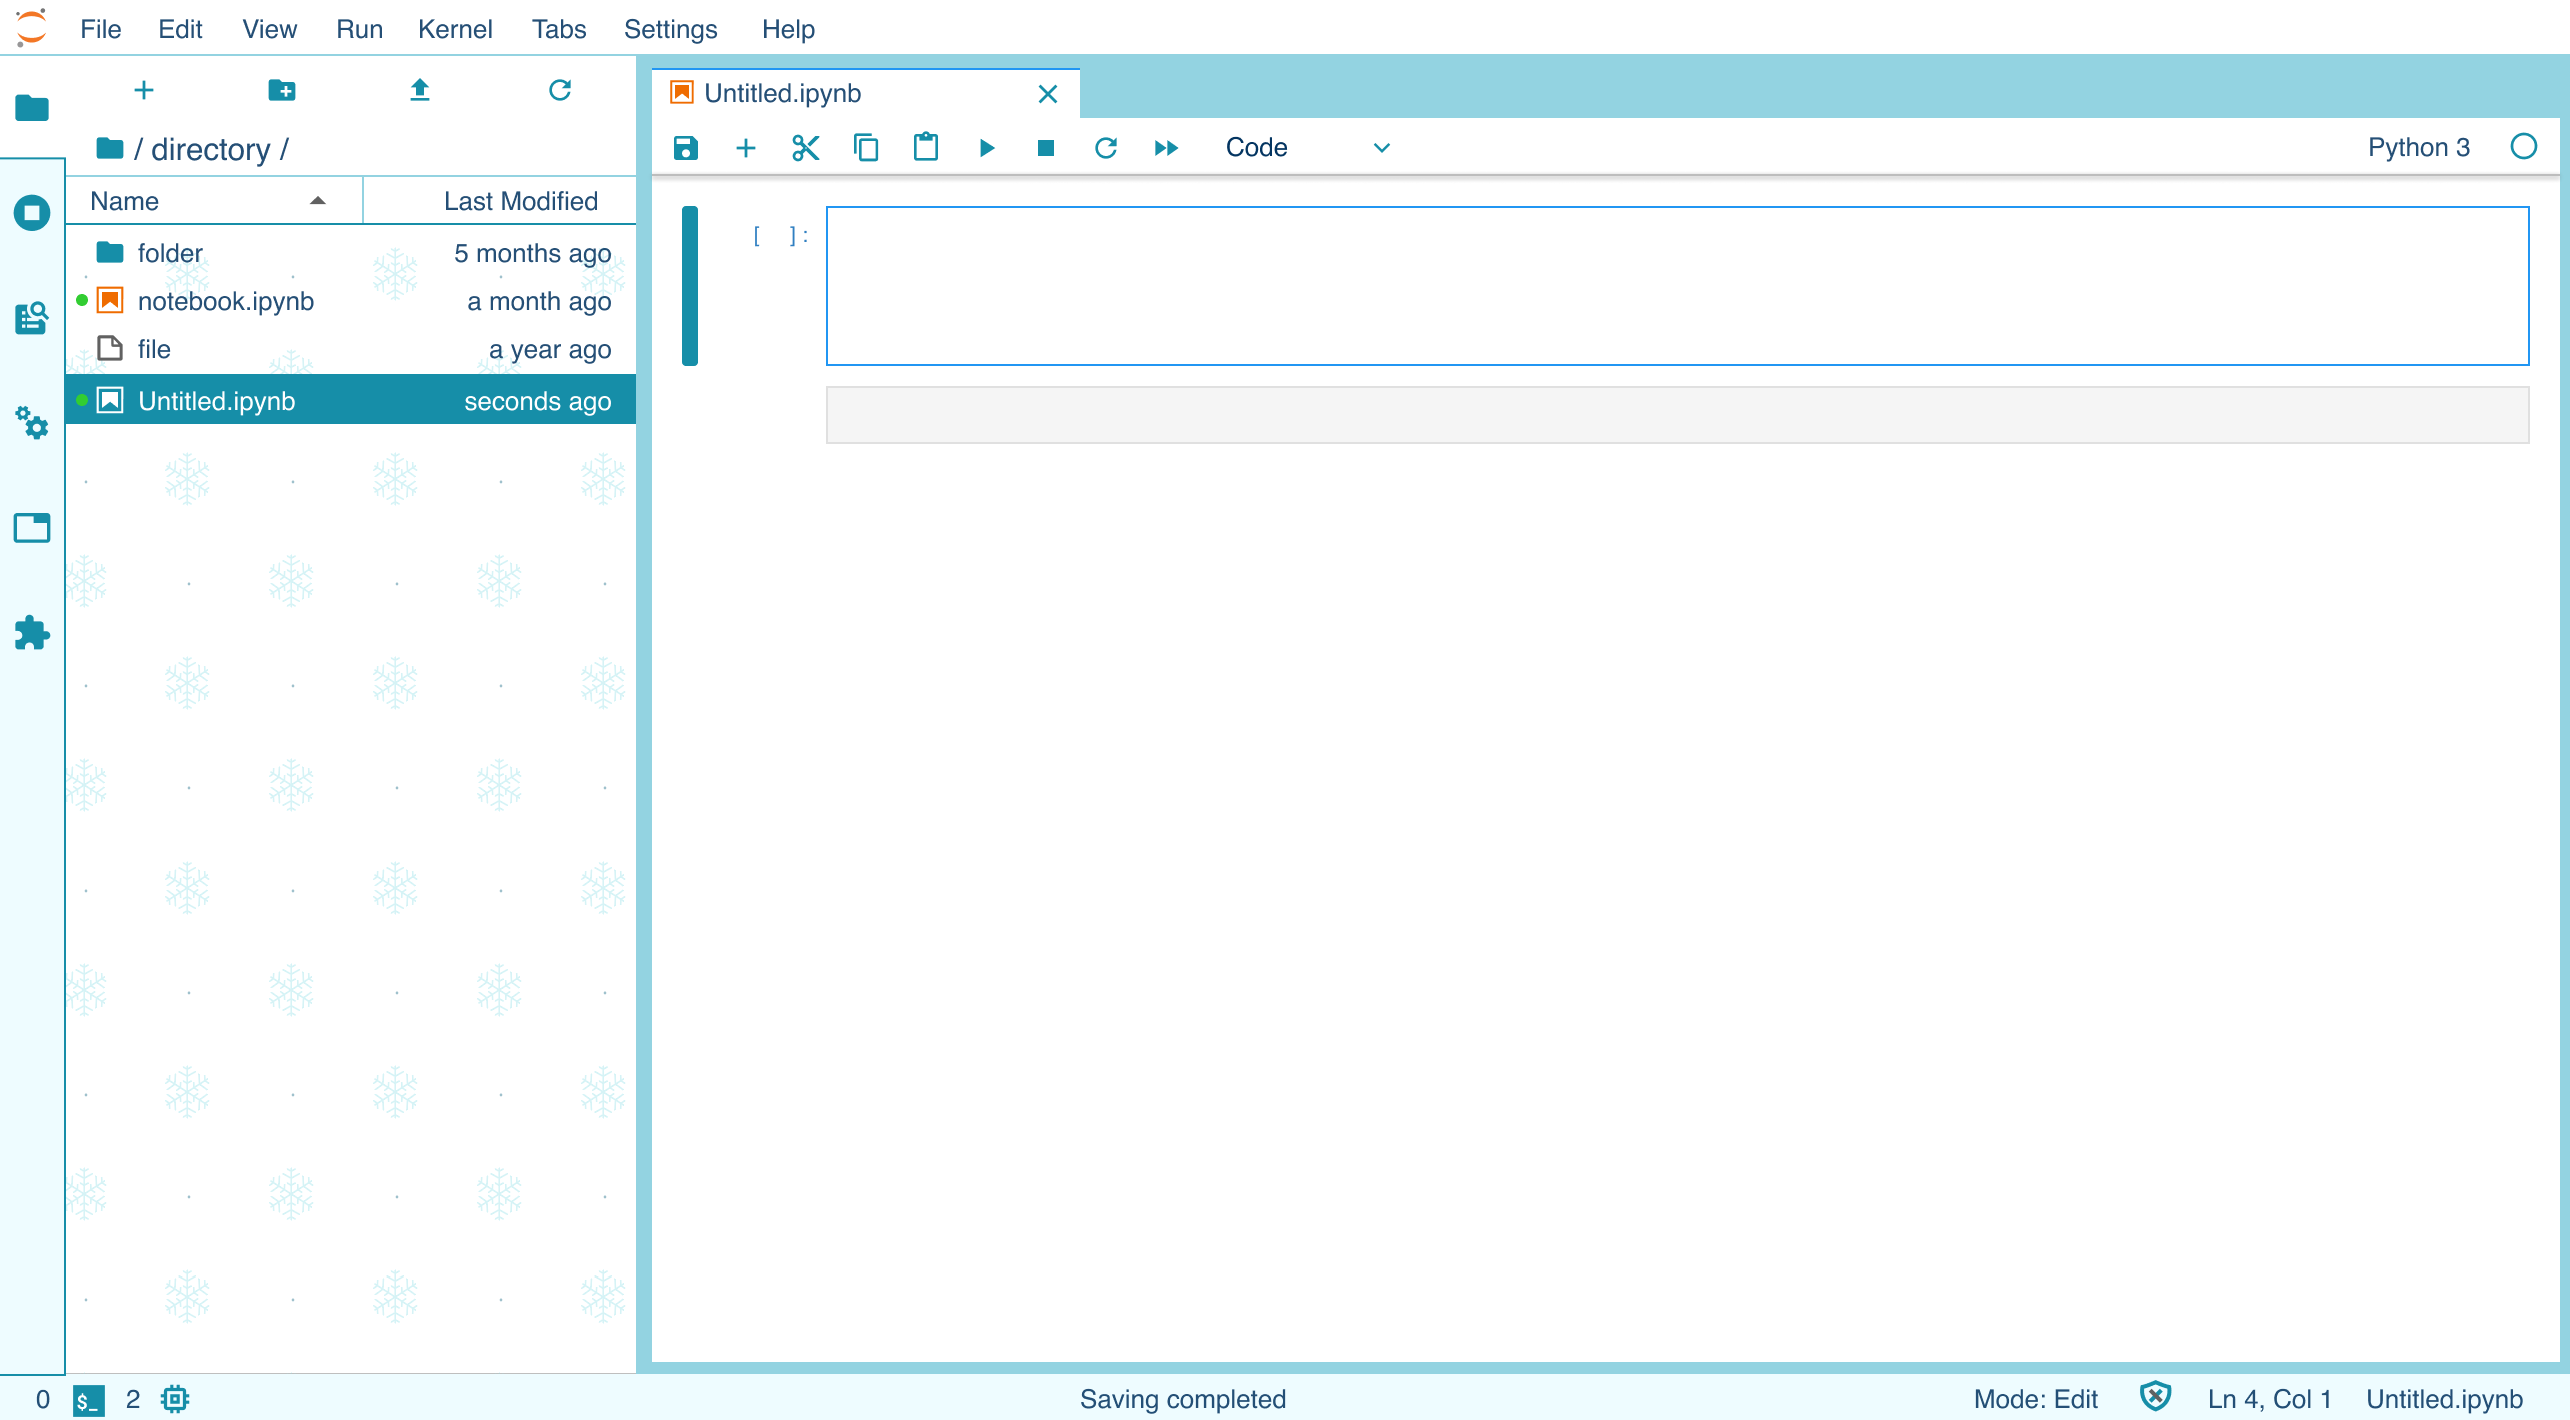The image size is (2570, 1420).
Task: Click the Python 3 kernel name
Action: [2418, 147]
